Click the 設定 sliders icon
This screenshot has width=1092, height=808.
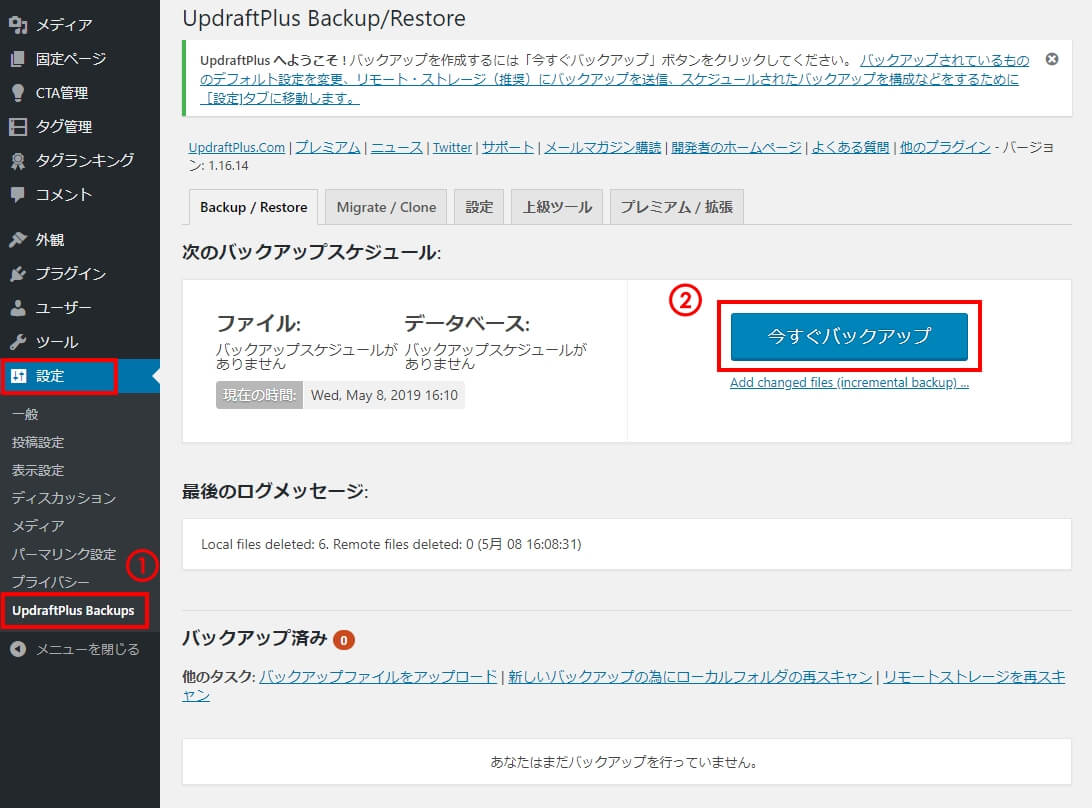coord(18,376)
